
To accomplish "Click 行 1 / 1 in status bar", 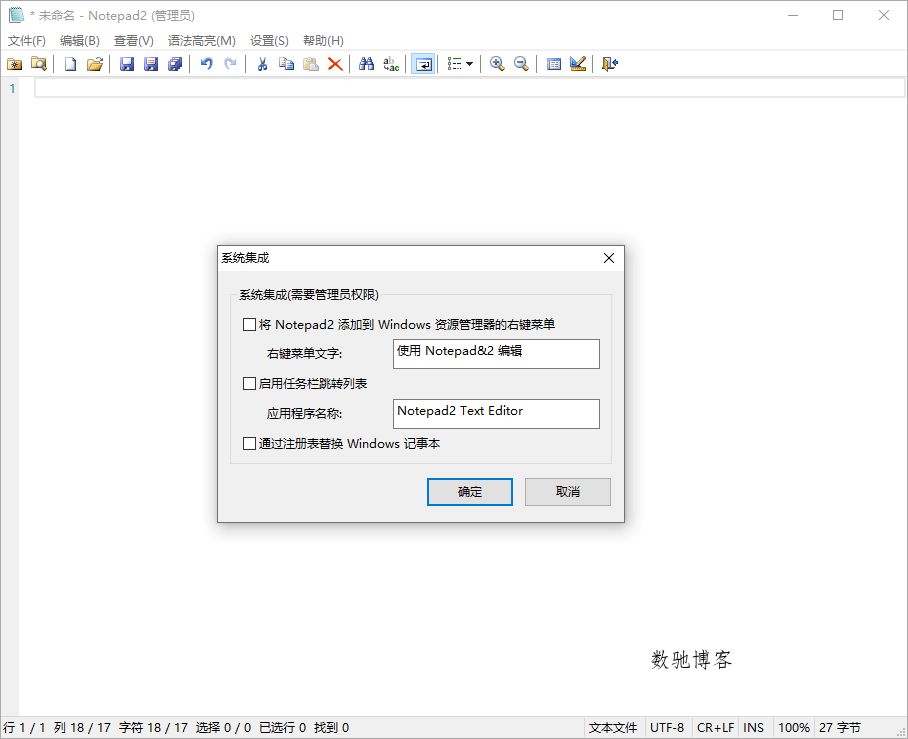I will [24, 728].
